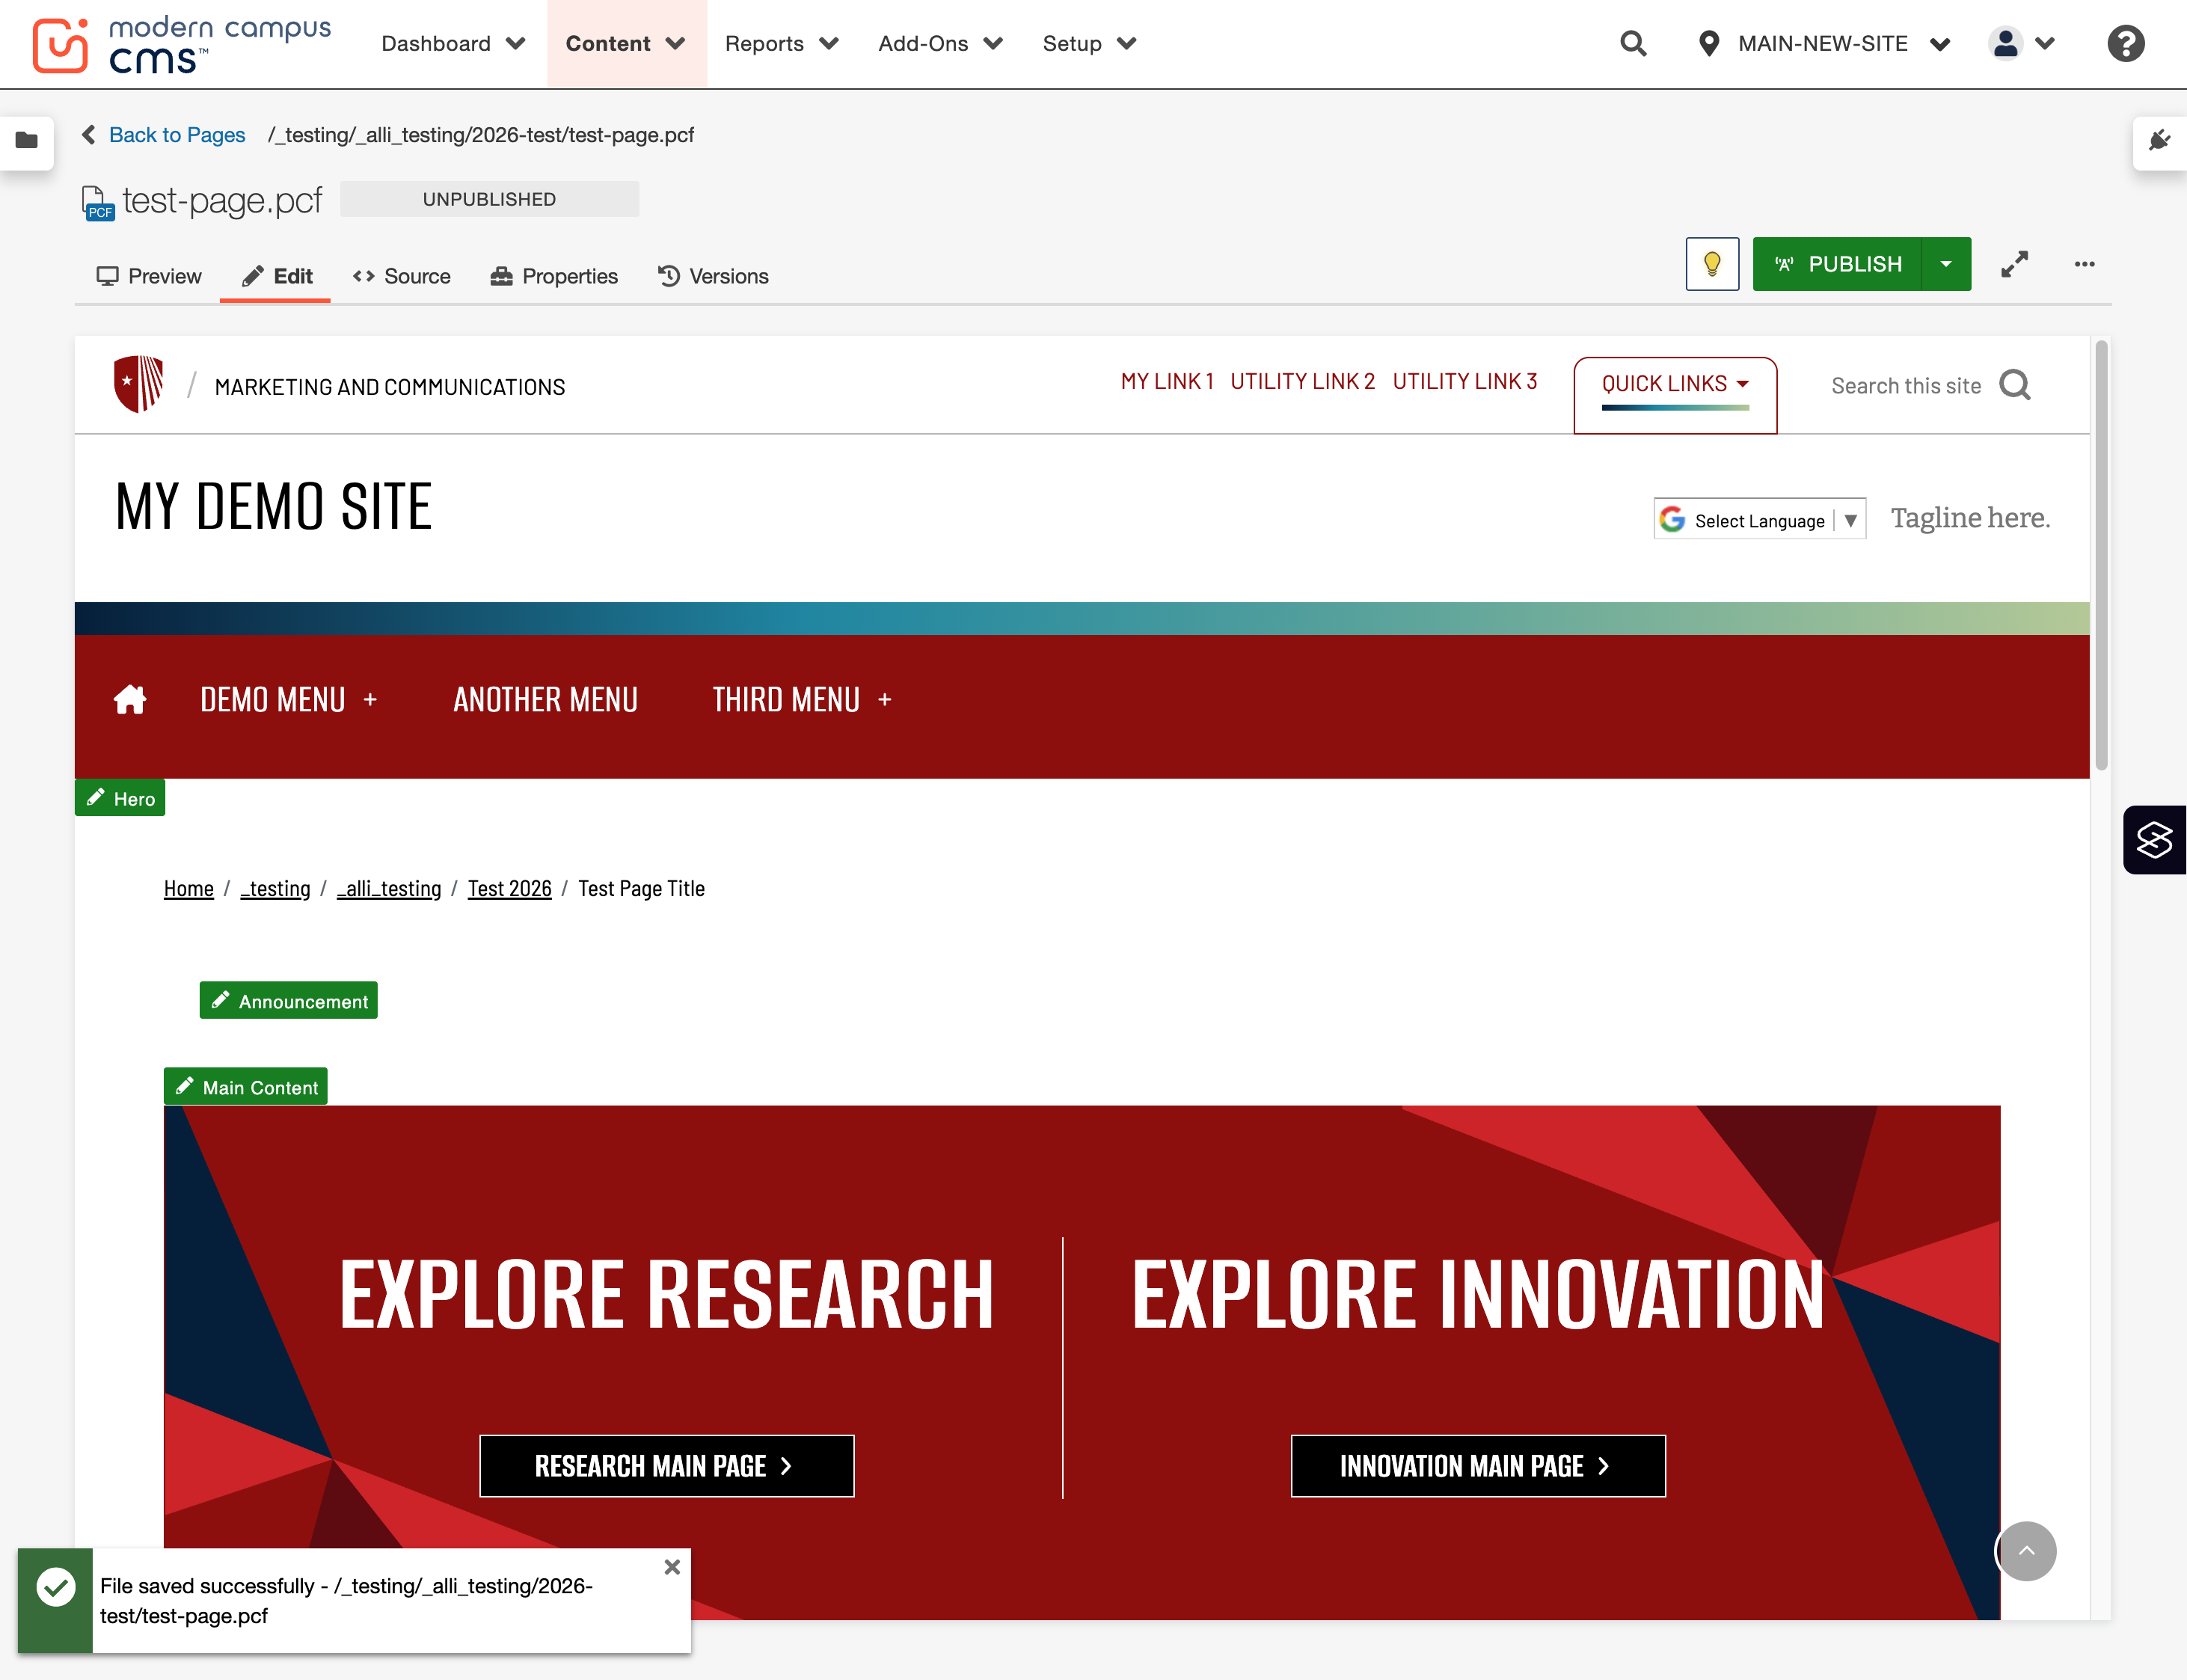Click the site search magnifier icon
Image resolution: width=2187 pixels, height=1680 pixels.
click(x=2014, y=385)
